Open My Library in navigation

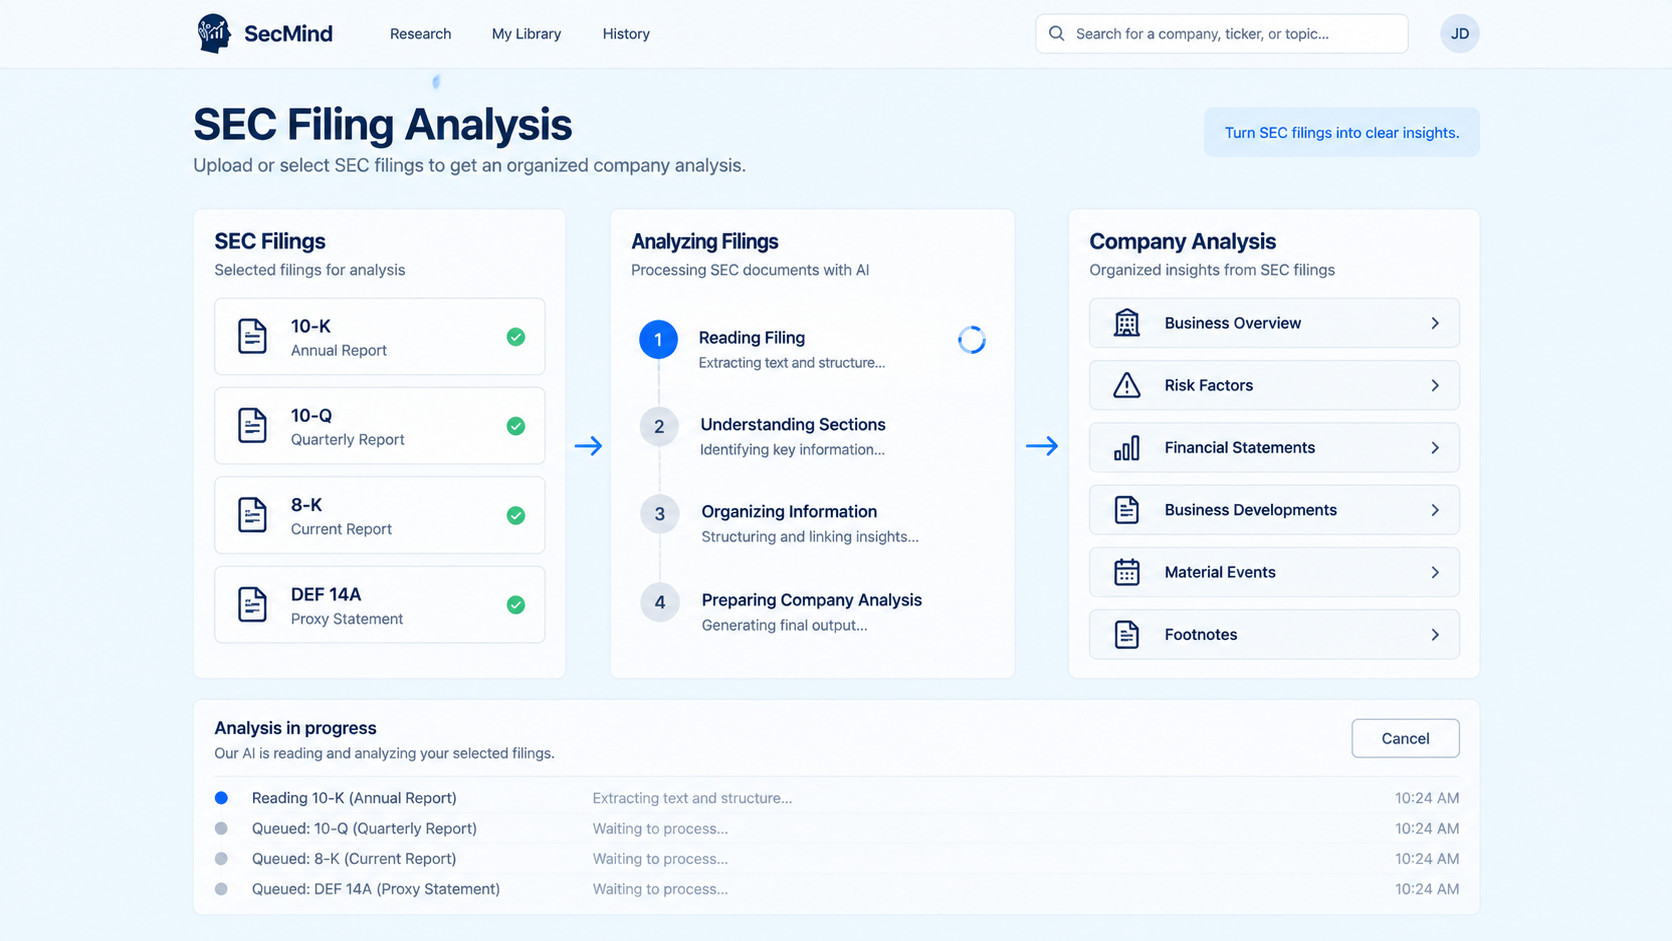(x=526, y=34)
